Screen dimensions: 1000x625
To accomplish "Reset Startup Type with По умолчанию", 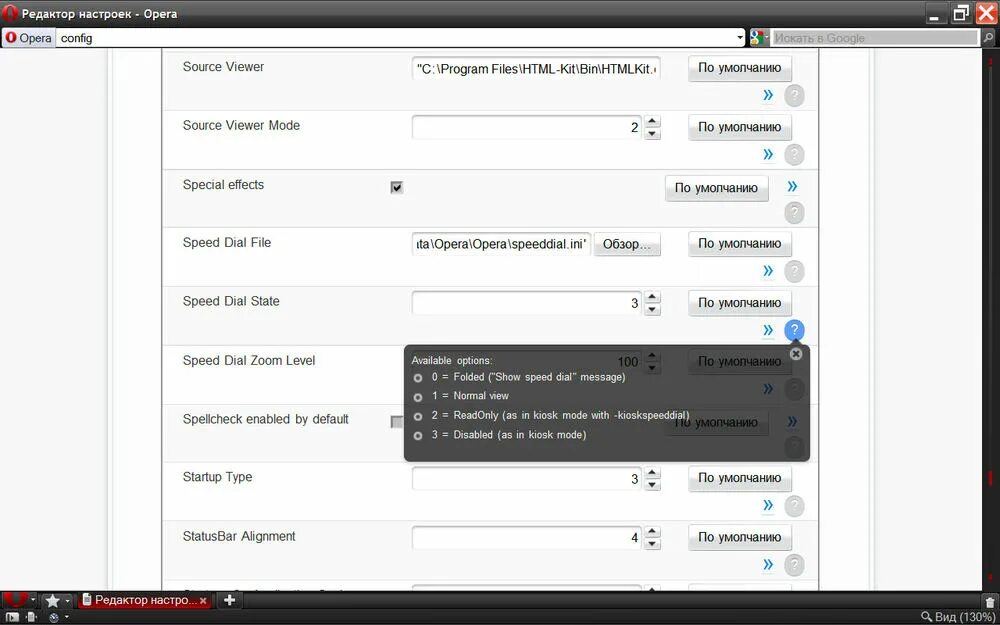I will pos(739,478).
